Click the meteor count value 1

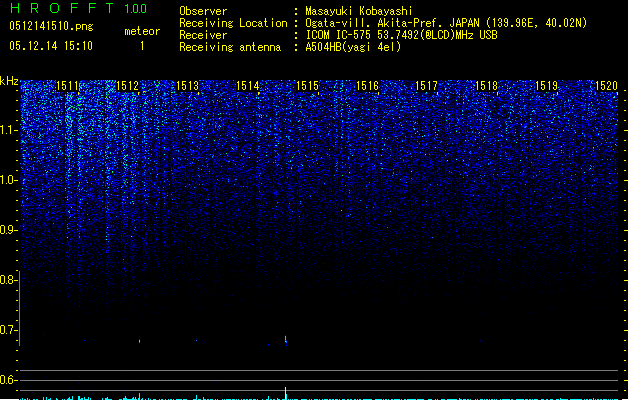142,46
